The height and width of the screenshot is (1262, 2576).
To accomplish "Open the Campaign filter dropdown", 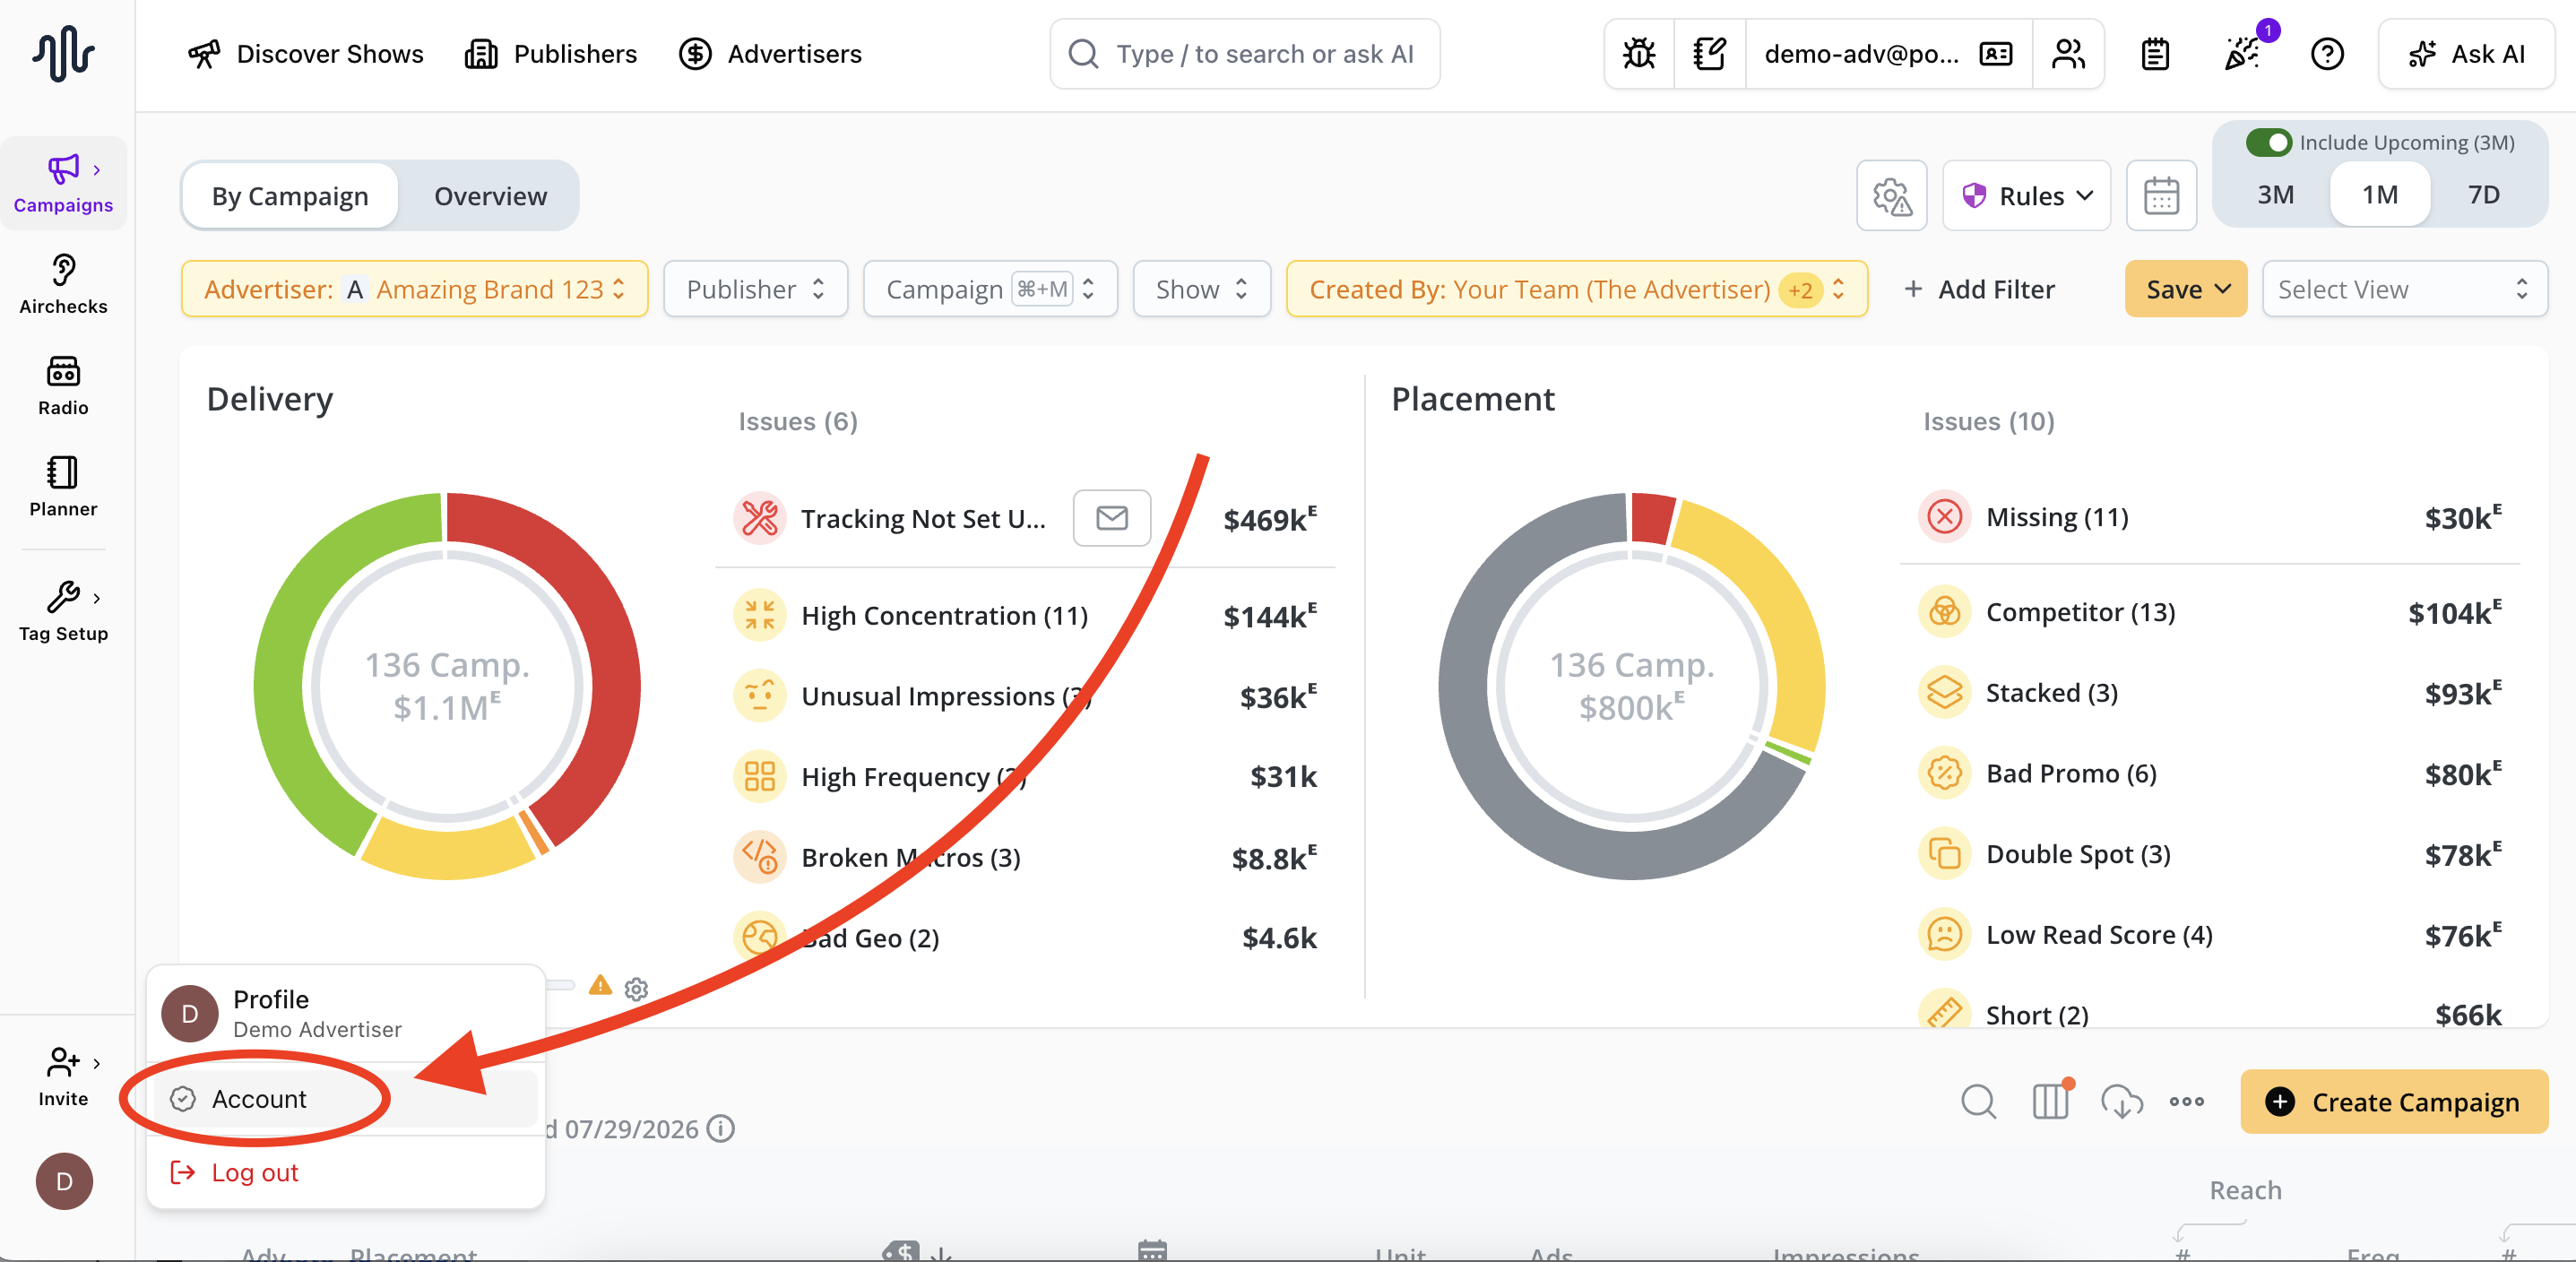I will [990, 289].
